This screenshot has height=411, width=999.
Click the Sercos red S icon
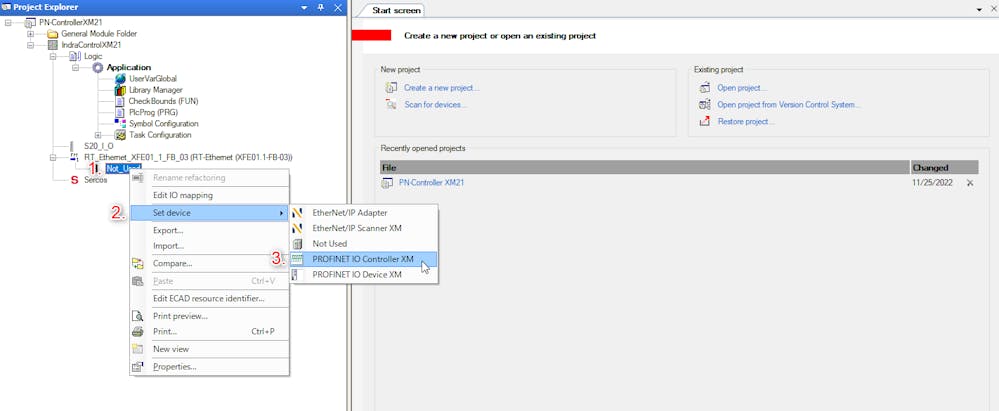pyautogui.click(x=75, y=180)
